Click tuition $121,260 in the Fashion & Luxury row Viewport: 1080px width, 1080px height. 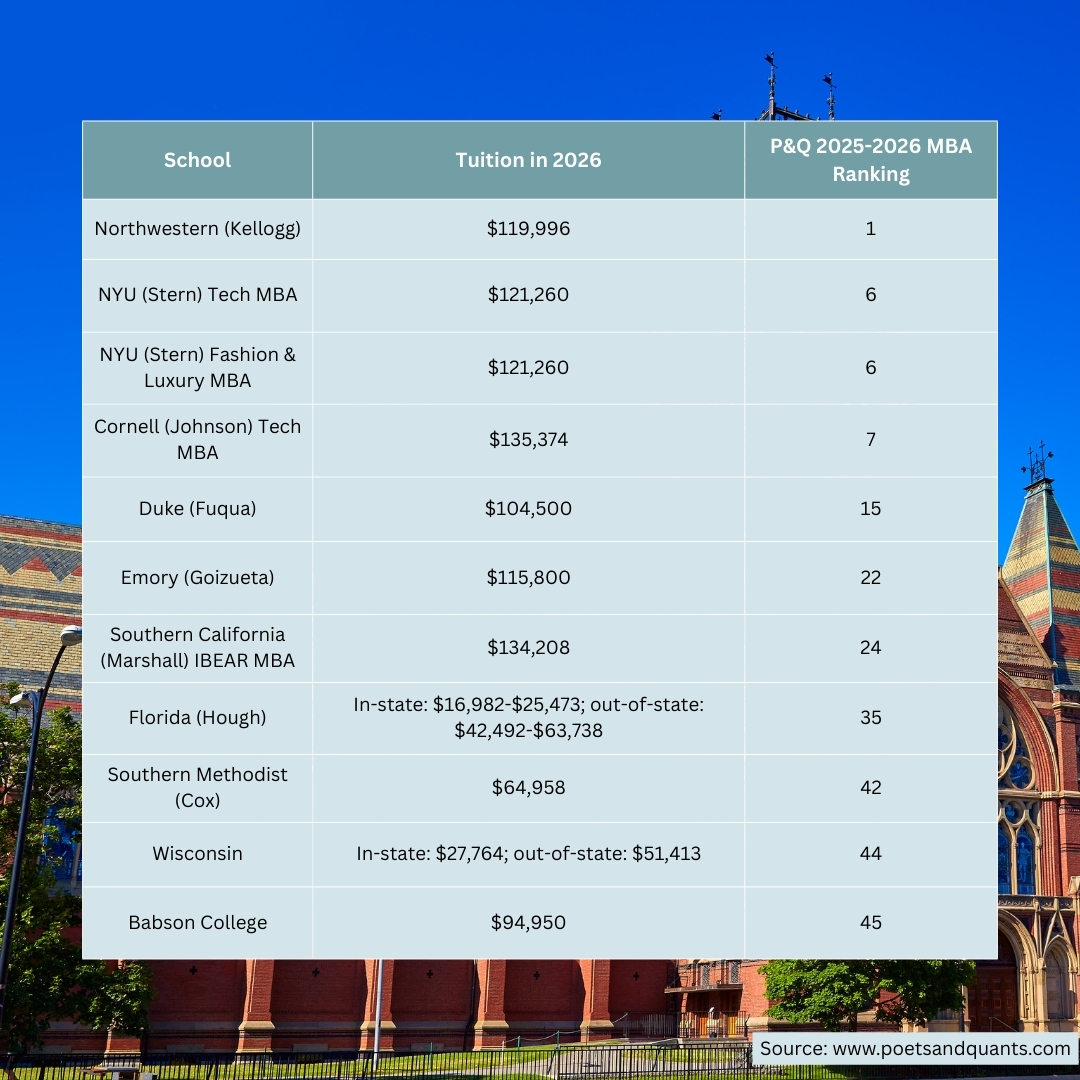tap(528, 367)
